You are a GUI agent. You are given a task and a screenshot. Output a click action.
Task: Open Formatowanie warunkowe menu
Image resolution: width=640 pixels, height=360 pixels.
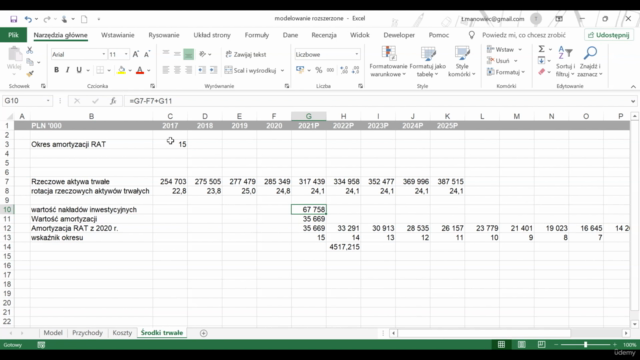click(x=388, y=61)
